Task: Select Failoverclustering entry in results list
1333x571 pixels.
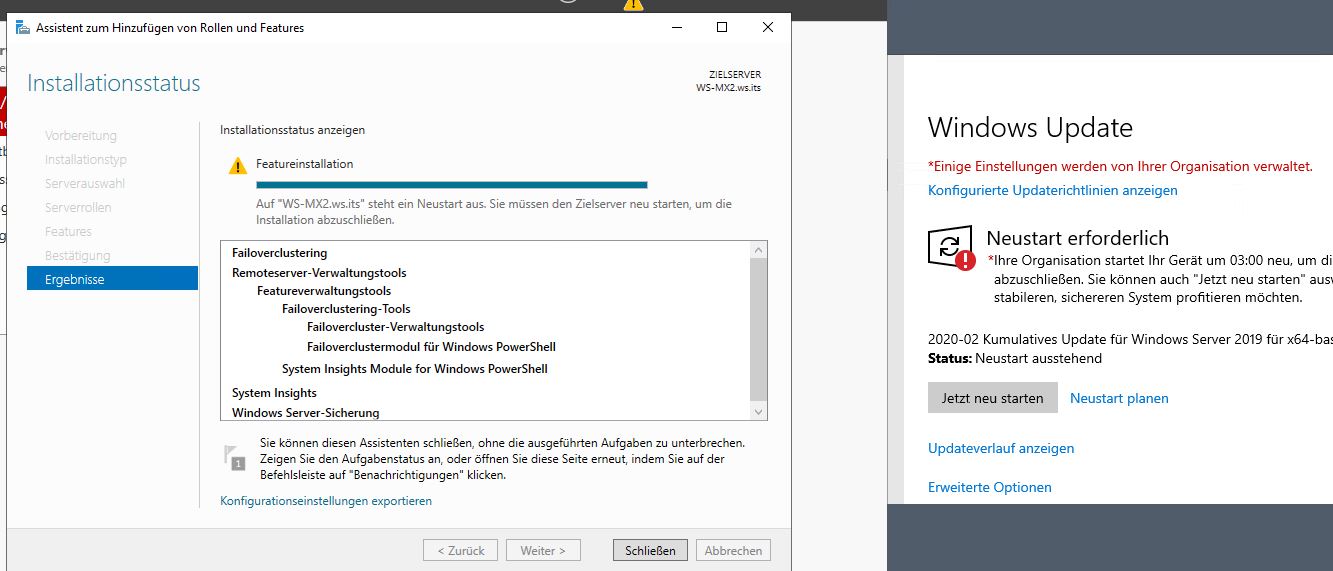Action: point(280,253)
